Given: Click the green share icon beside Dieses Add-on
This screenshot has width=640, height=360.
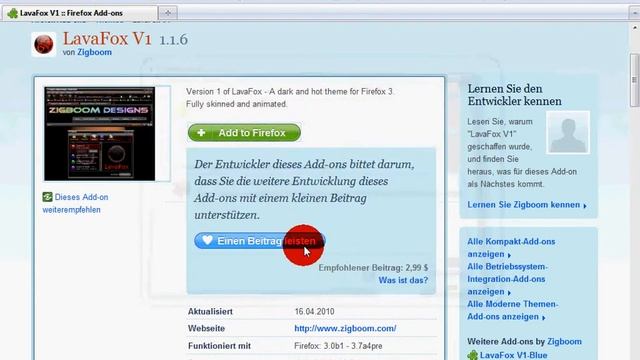Looking at the screenshot, I should tap(47, 197).
